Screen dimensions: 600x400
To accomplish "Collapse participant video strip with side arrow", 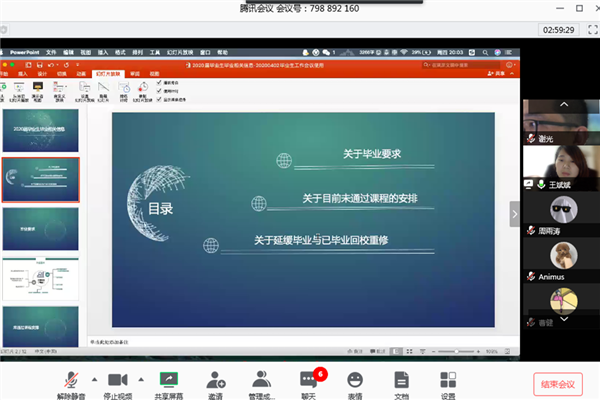I will pos(515,214).
